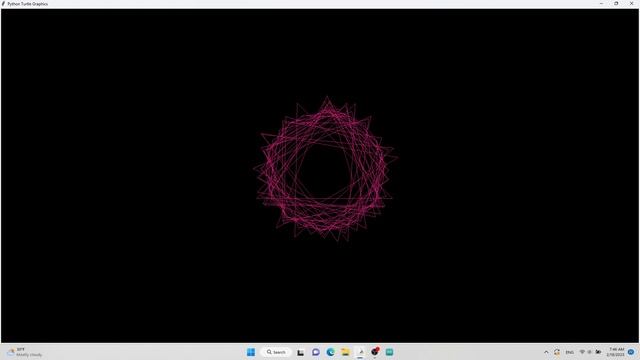Click the Python Turtle Graphics feather icon
This screenshot has height=360, width=640.
pos(4,4)
